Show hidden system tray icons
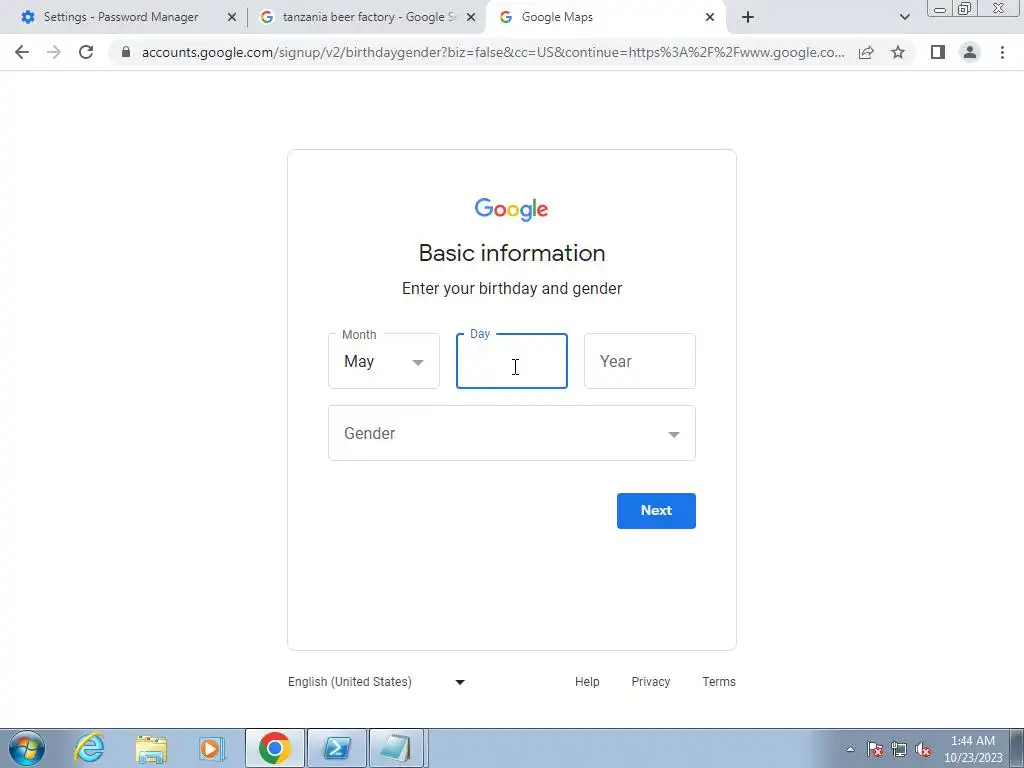1024x768 pixels. (850, 749)
